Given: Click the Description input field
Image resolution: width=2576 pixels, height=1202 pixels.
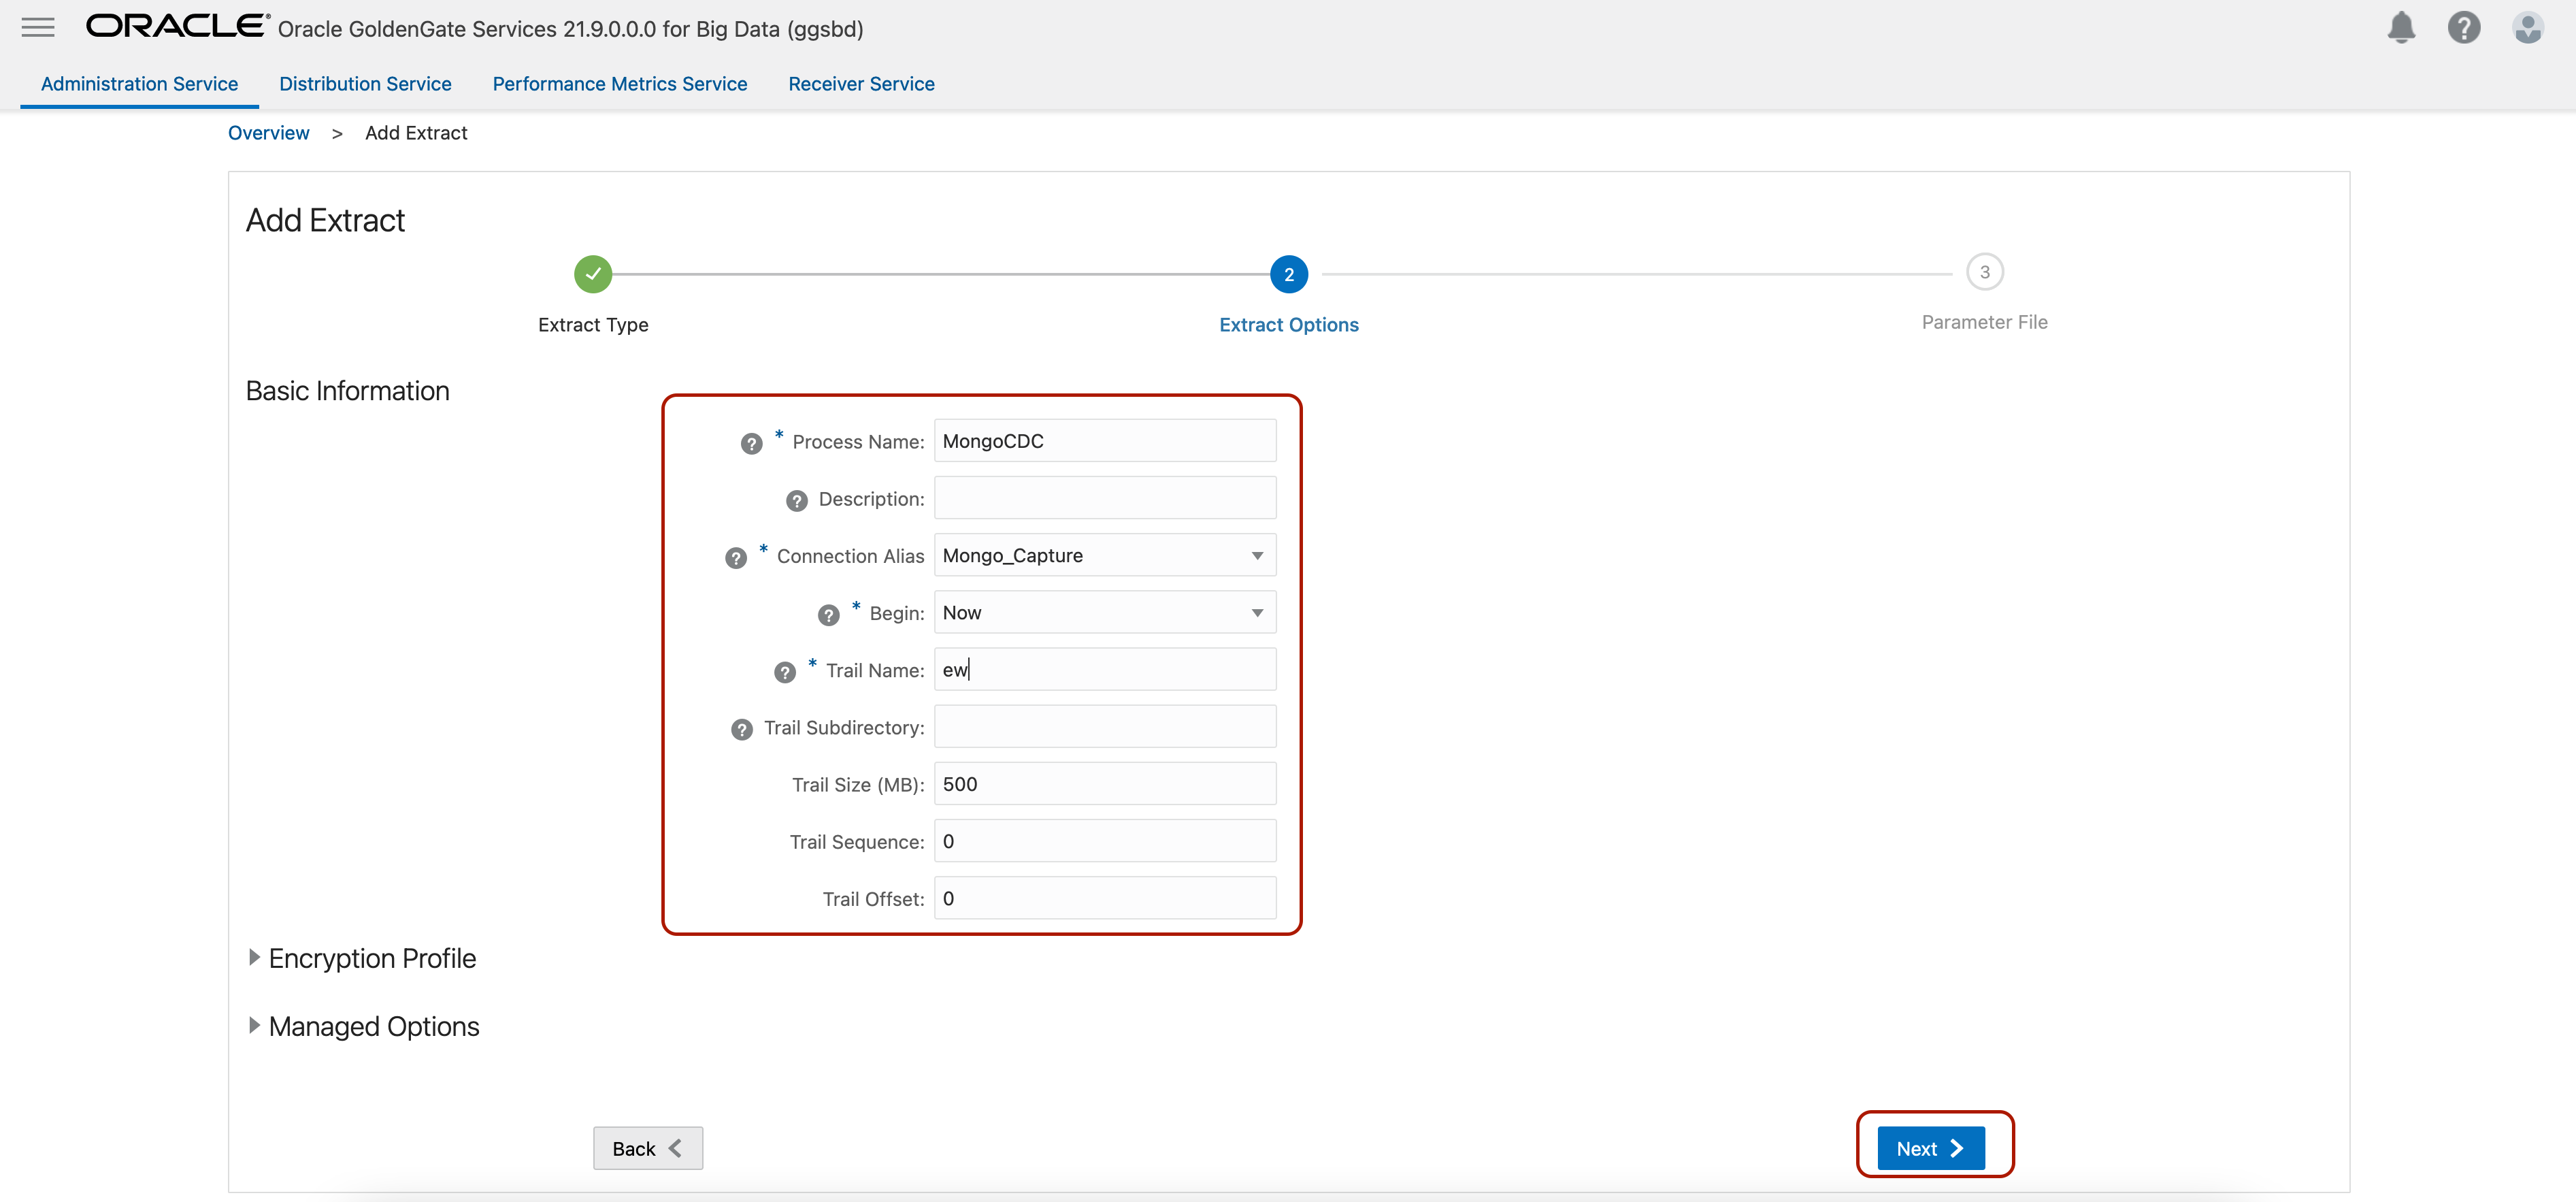Looking at the screenshot, I should point(1104,498).
